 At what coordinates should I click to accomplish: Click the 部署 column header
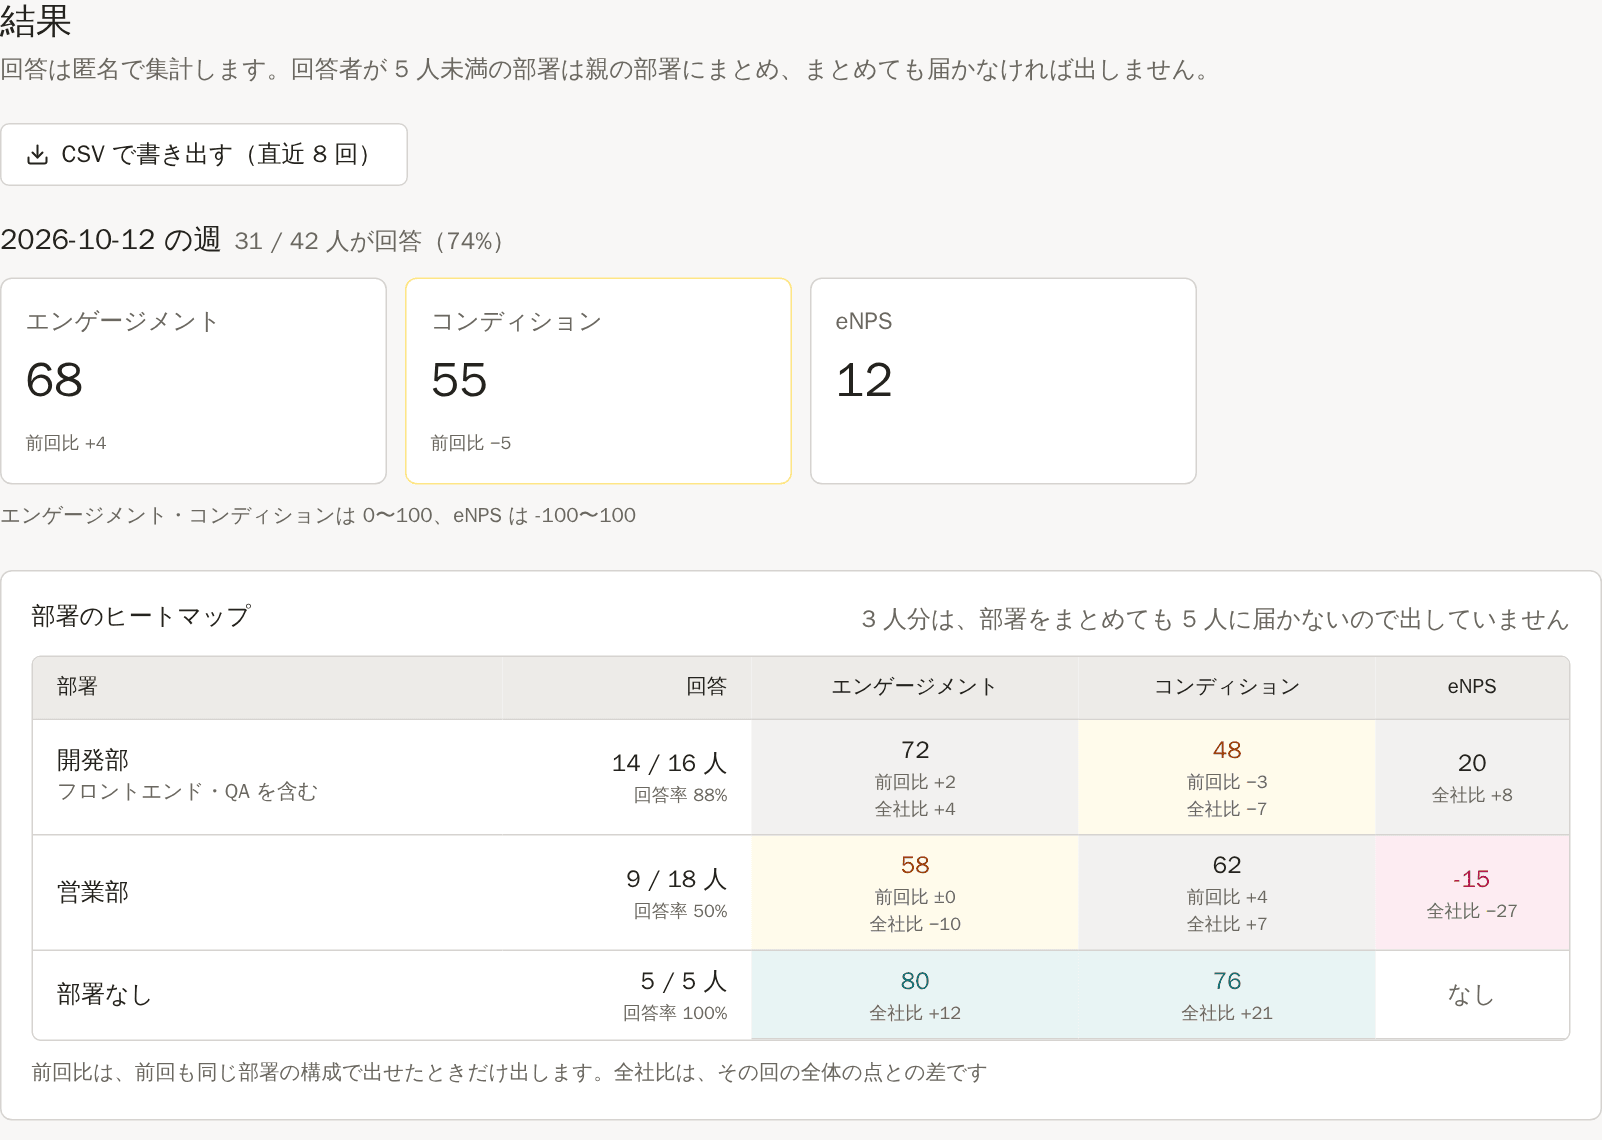[x=267, y=687]
